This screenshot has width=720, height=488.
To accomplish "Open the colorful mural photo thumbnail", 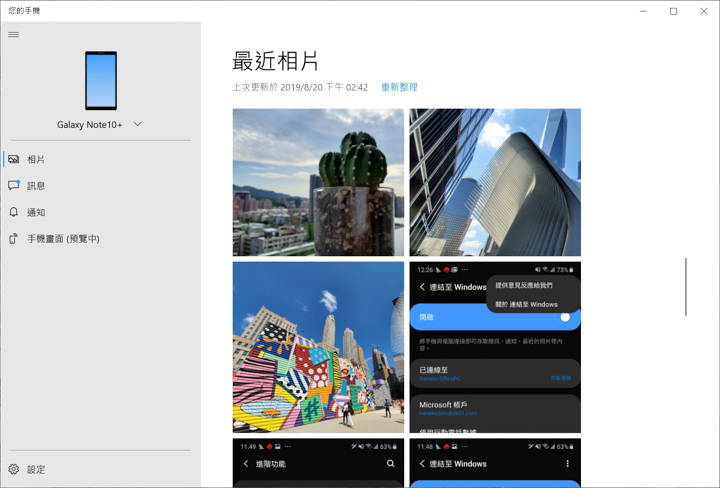I will coord(318,347).
